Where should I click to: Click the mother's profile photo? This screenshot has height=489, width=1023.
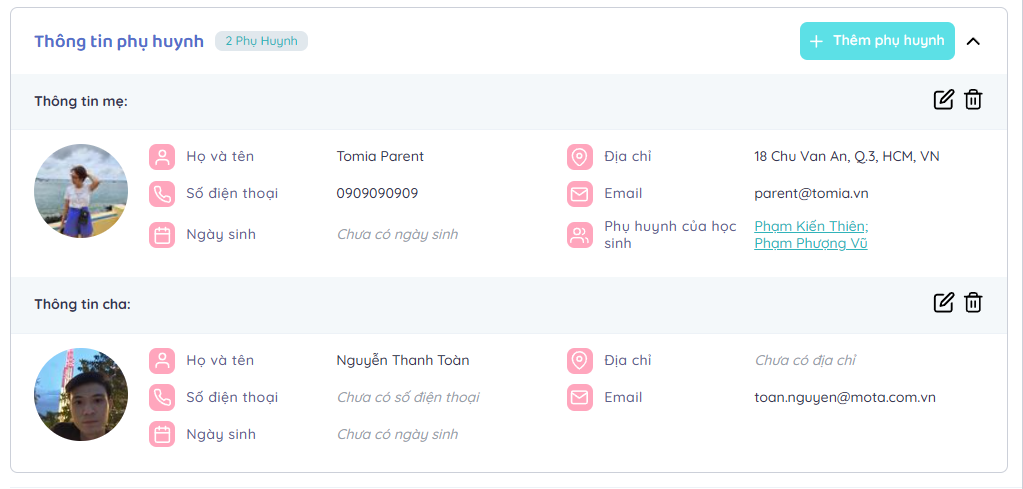81,190
